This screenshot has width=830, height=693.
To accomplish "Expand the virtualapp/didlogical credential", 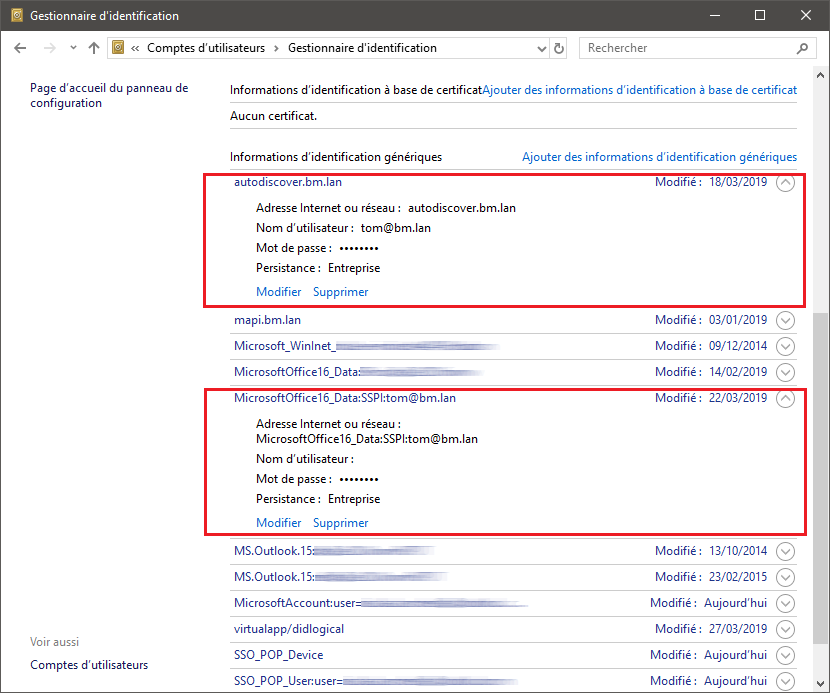I will [785, 629].
